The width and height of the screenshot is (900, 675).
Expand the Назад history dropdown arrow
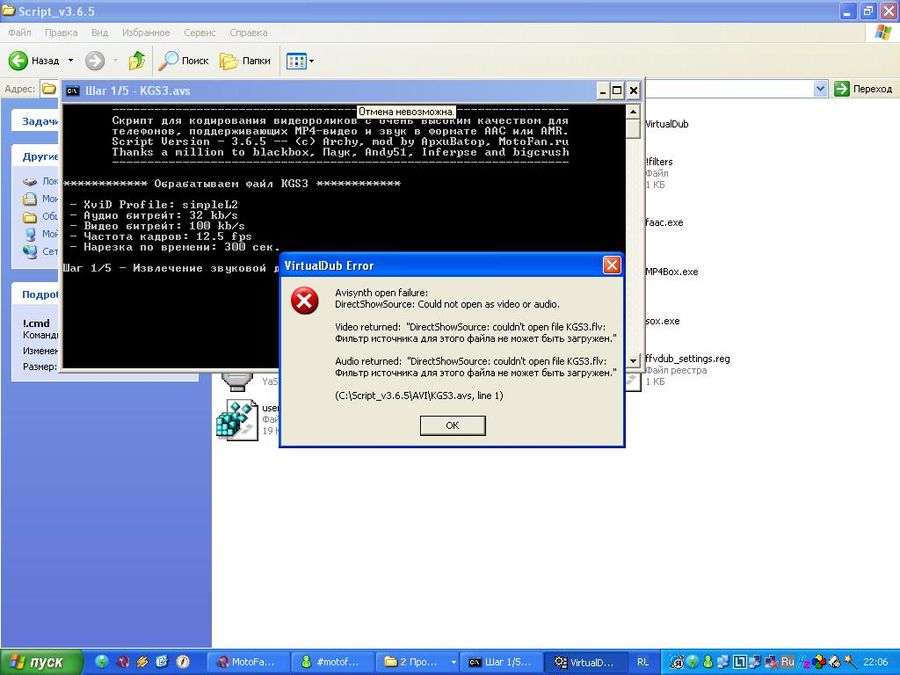(71, 60)
